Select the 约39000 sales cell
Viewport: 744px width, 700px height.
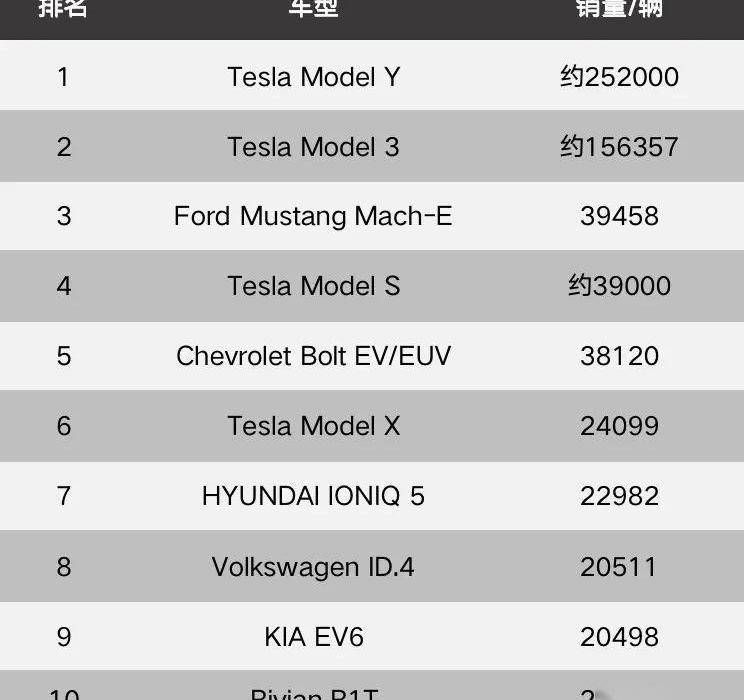click(619, 286)
